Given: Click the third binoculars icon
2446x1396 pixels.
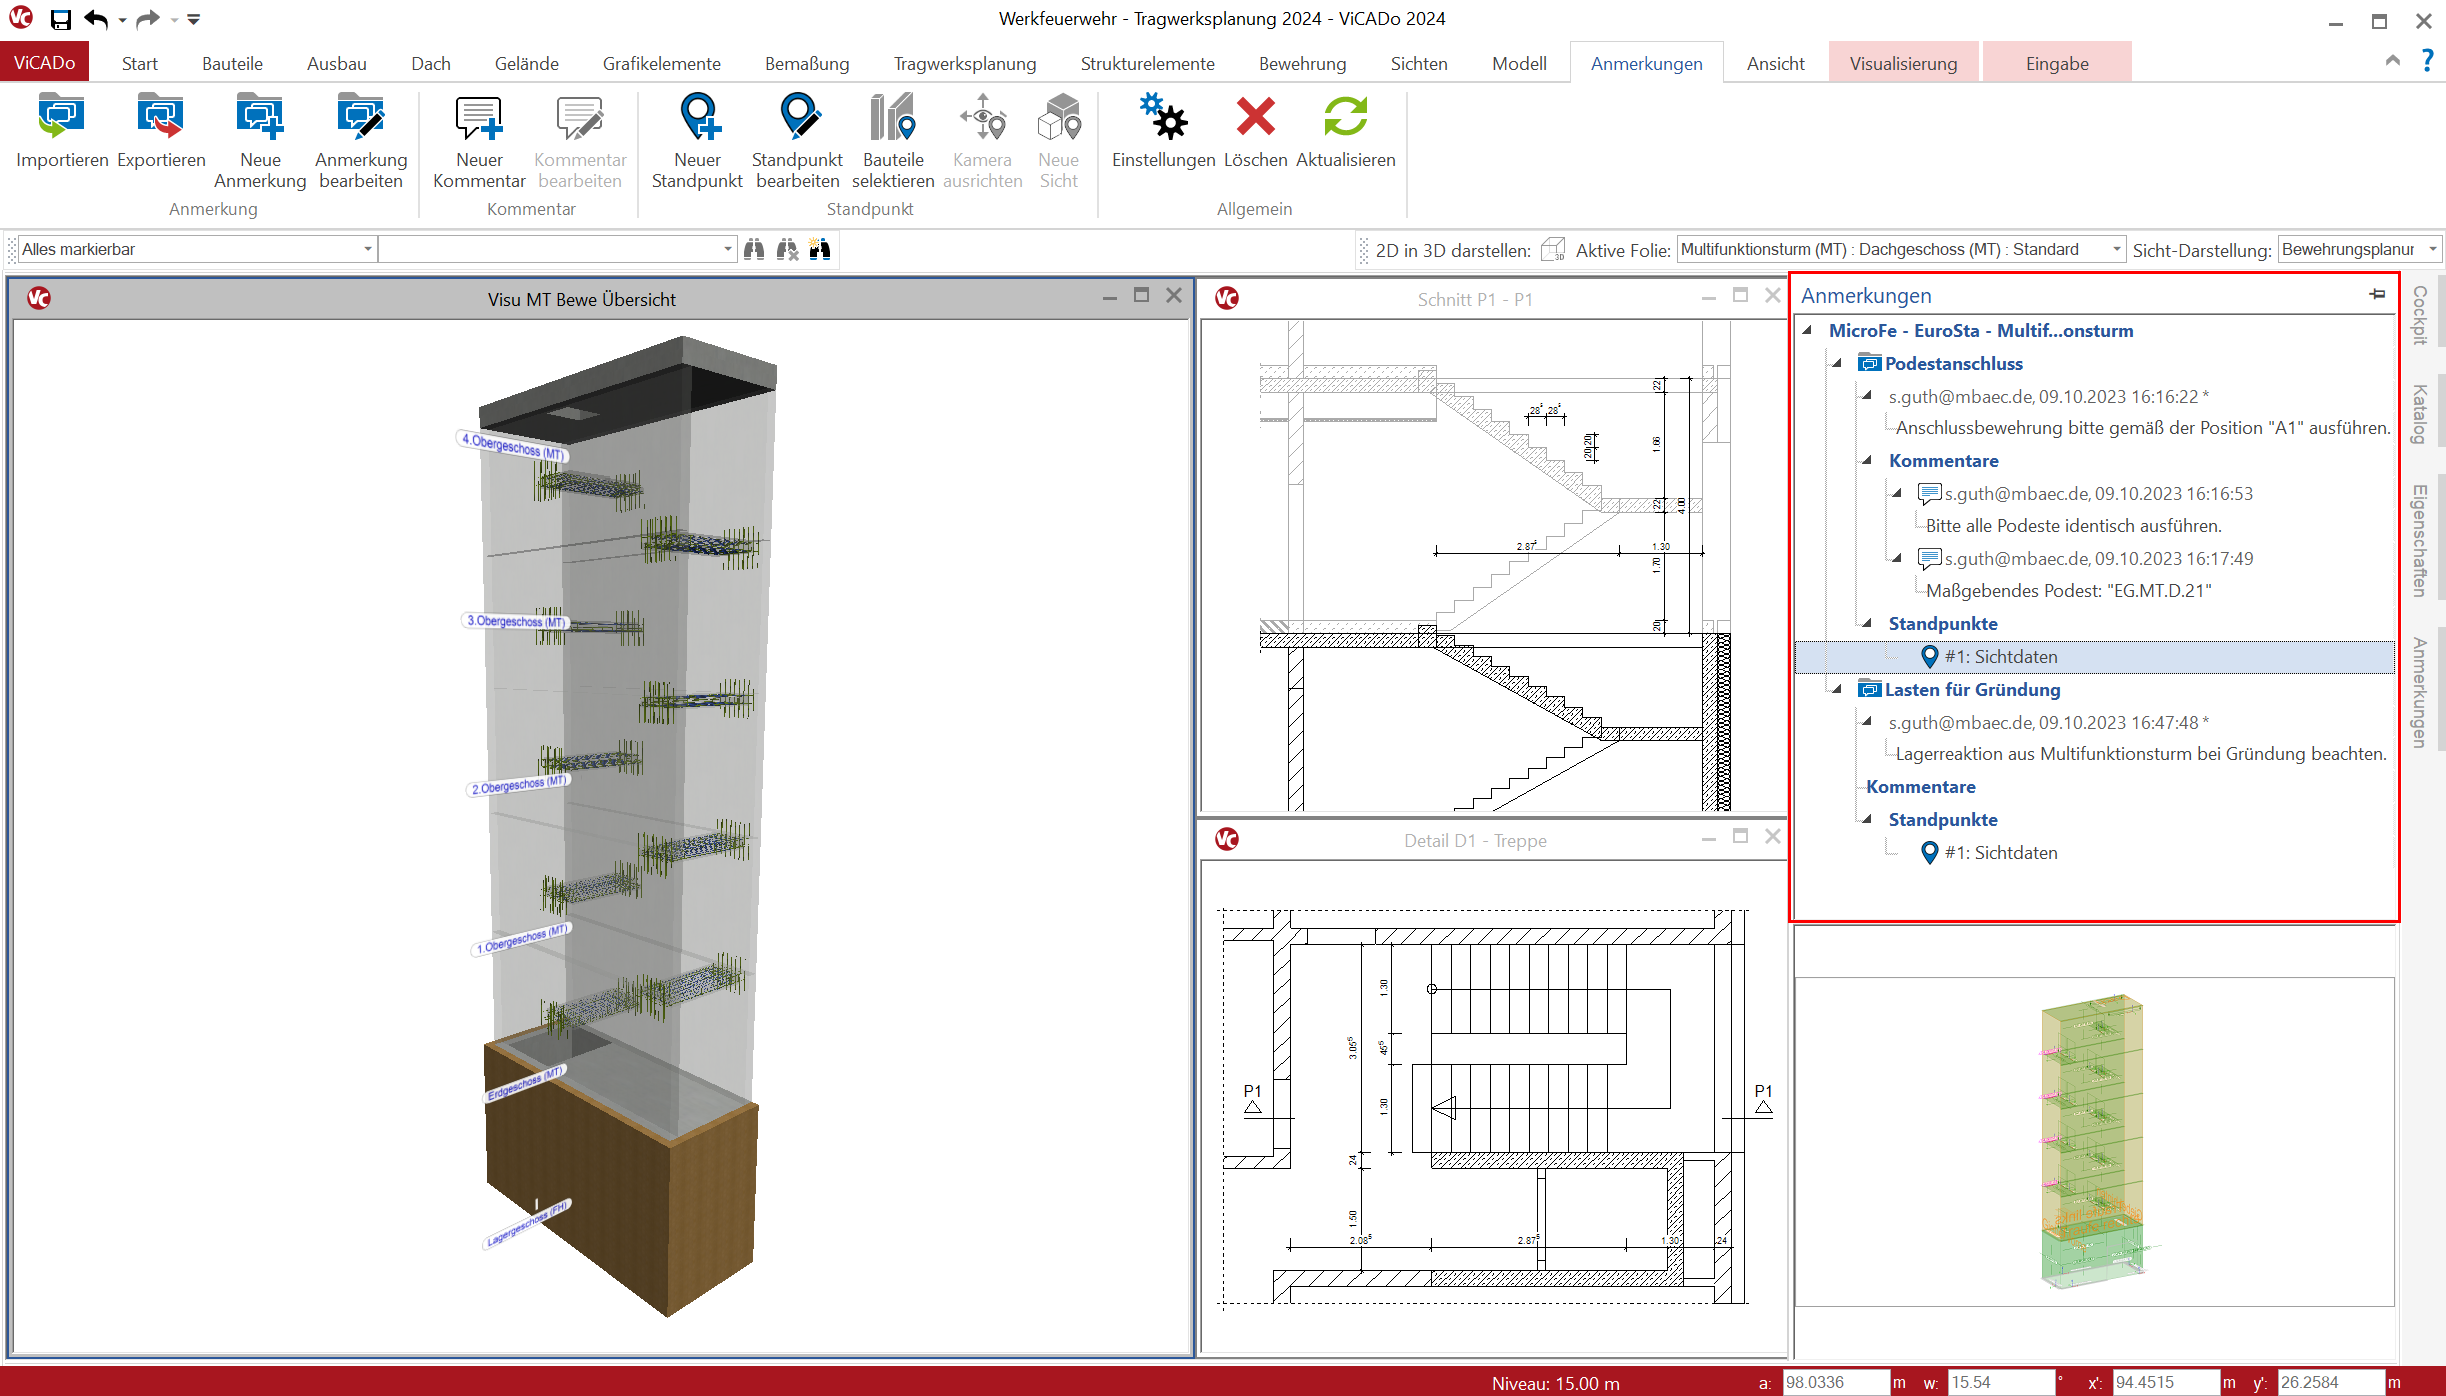Looking at the screenshot, I should (x=820, y=249).
